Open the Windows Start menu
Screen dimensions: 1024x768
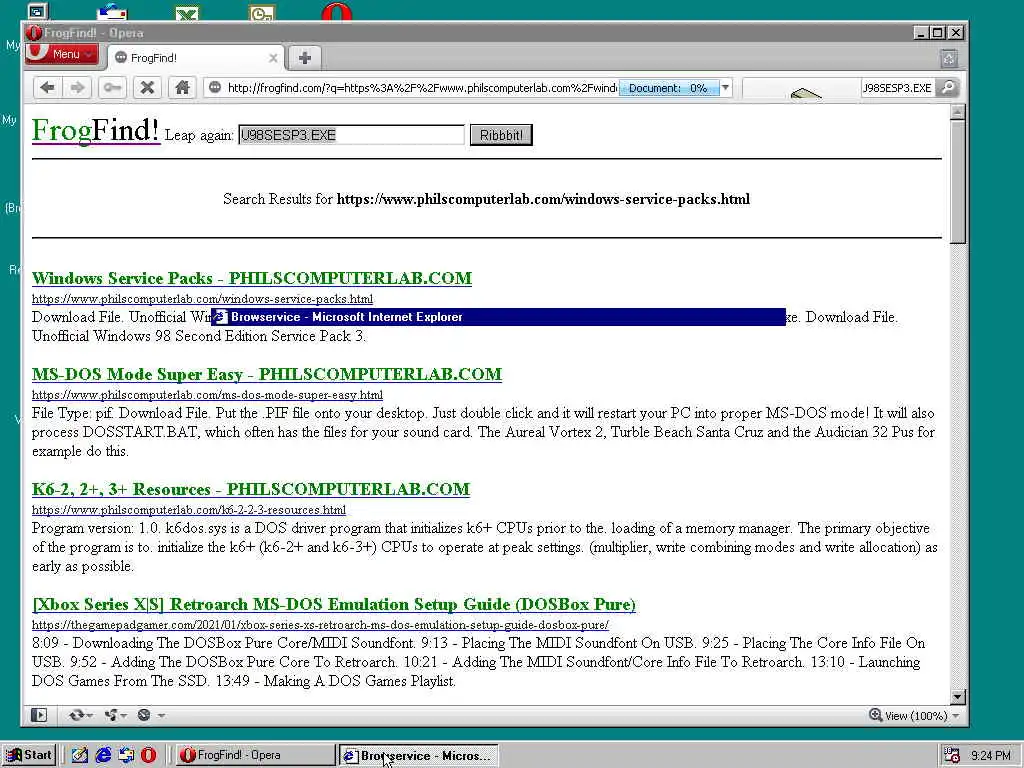coord(29,755)
